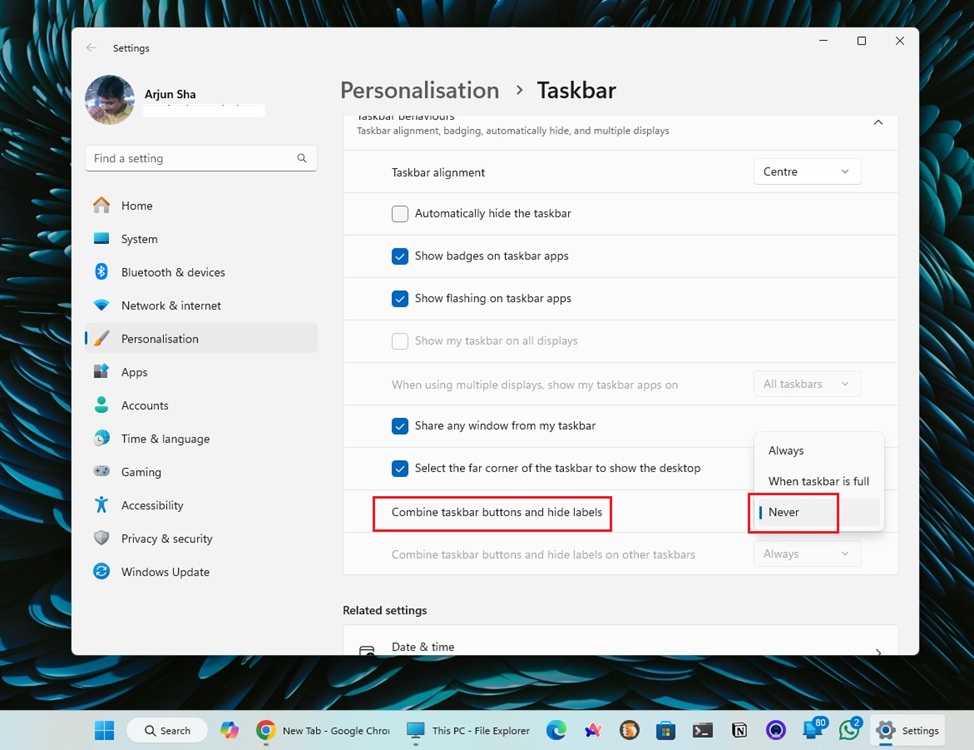Open the colorful A-shaped taskbar app
Screen dimensions: 974x750
[593, 731]
